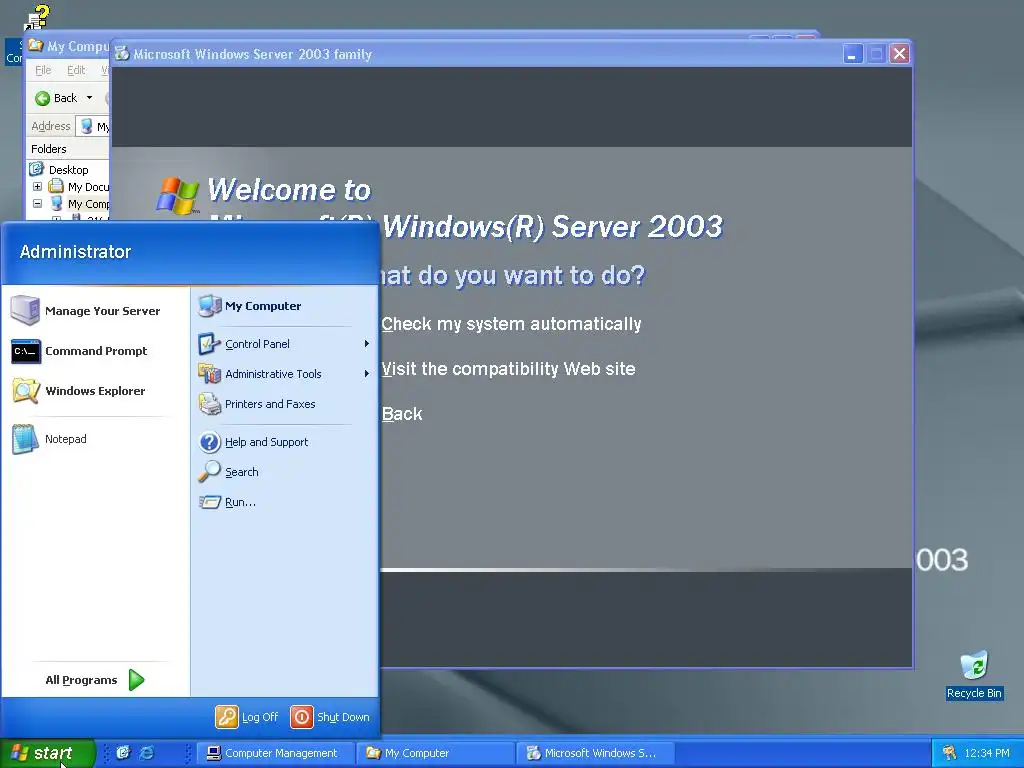Click the Control Panel icon
This screenshot has height=768, width=1024.
(x=209, y=344)
